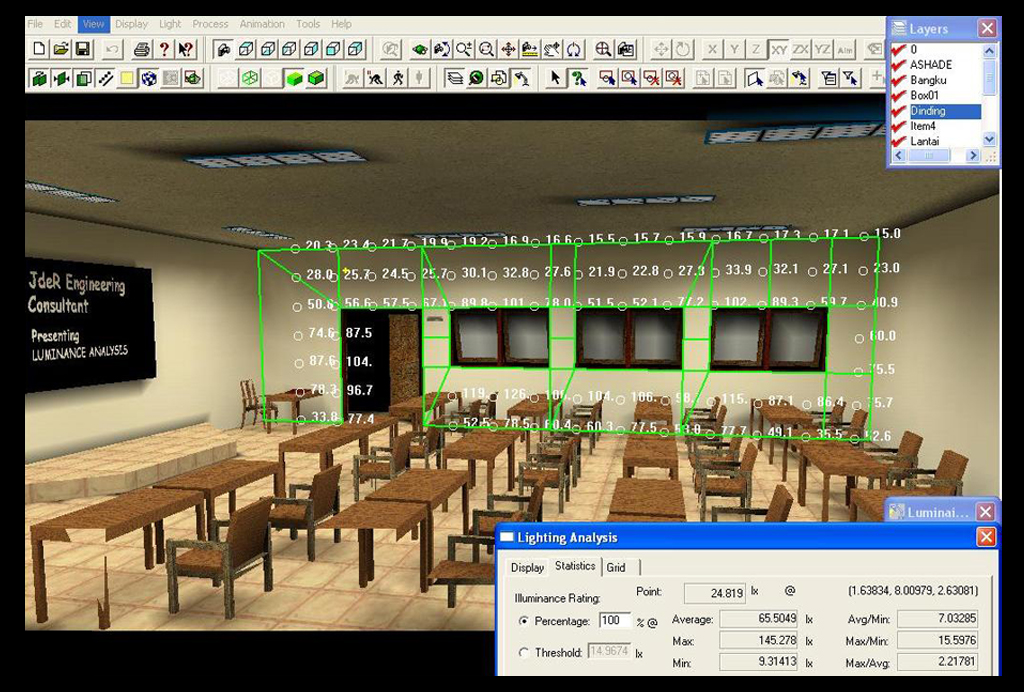Select the Zoom tool on the toolbar
This screenshot has width=1024, height=692.
(462, 46)
